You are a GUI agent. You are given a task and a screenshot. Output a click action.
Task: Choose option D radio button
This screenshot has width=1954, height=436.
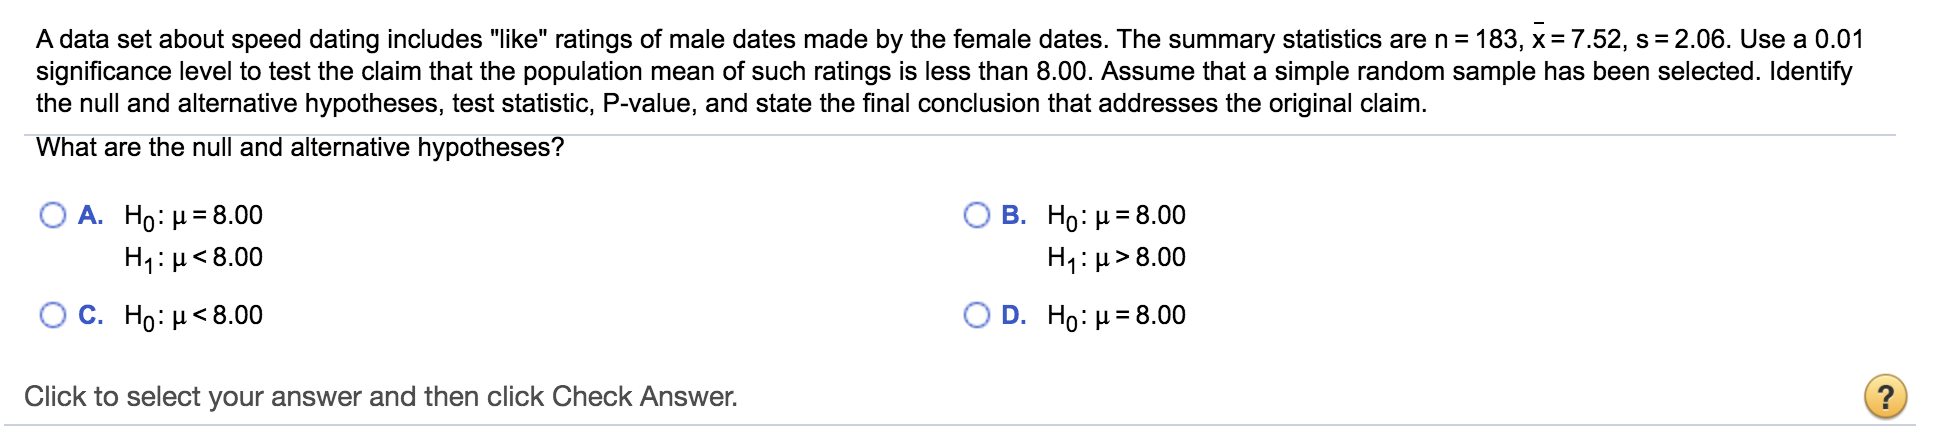pos(977,315)
